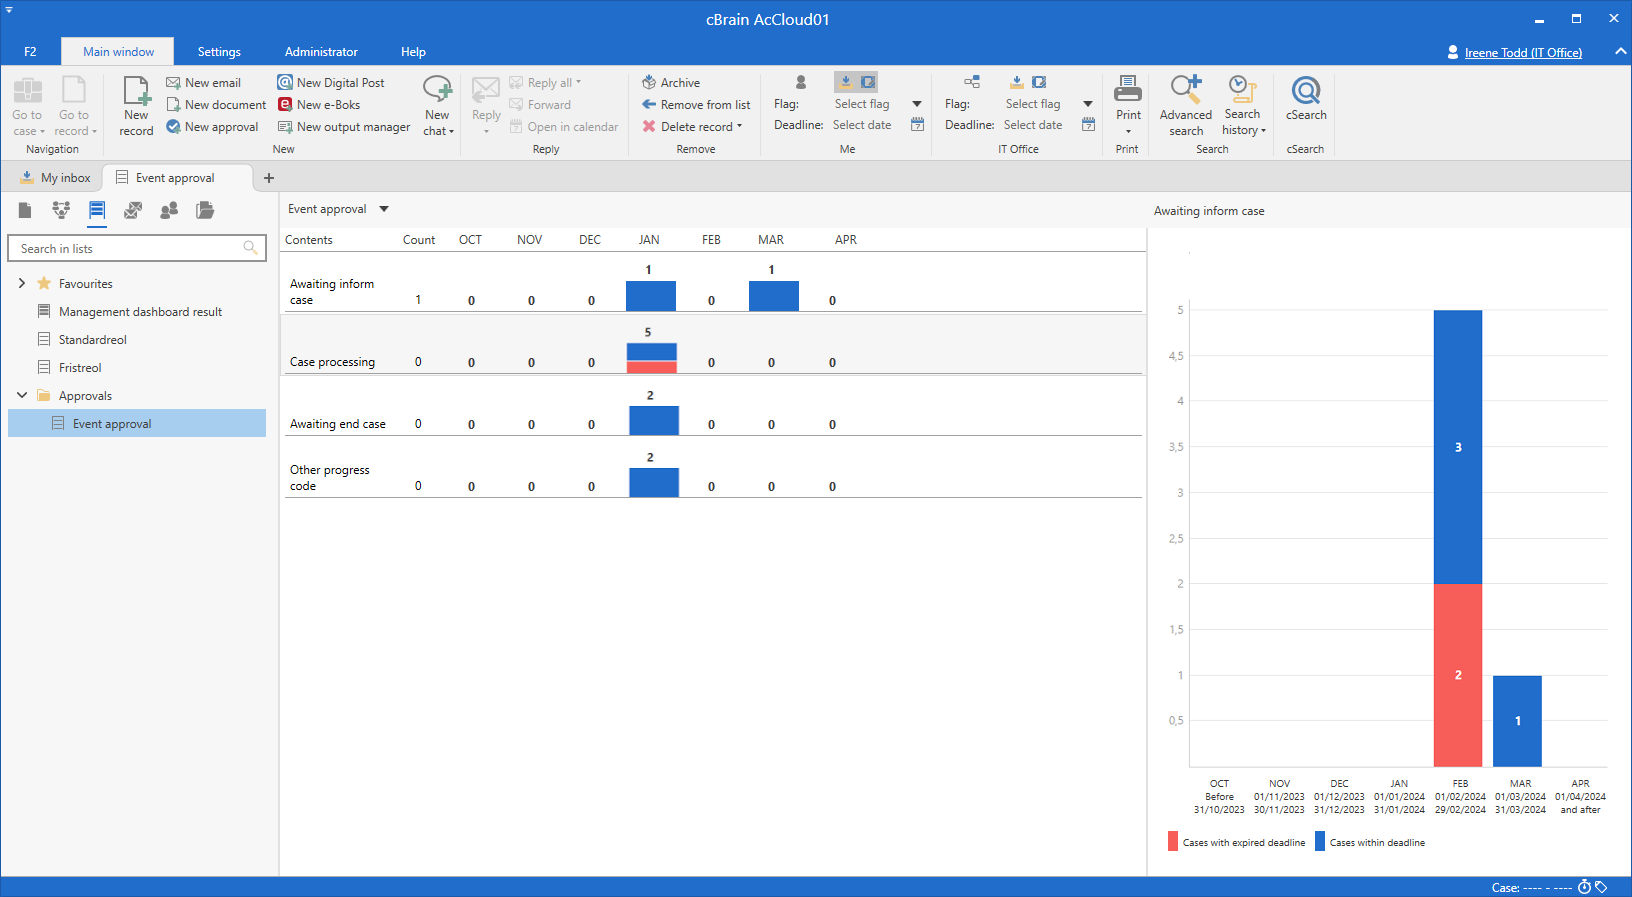This screenshot has height=897, width=1632.
Task: Open the Me flag selection dropdown
Action: (917, 104)
